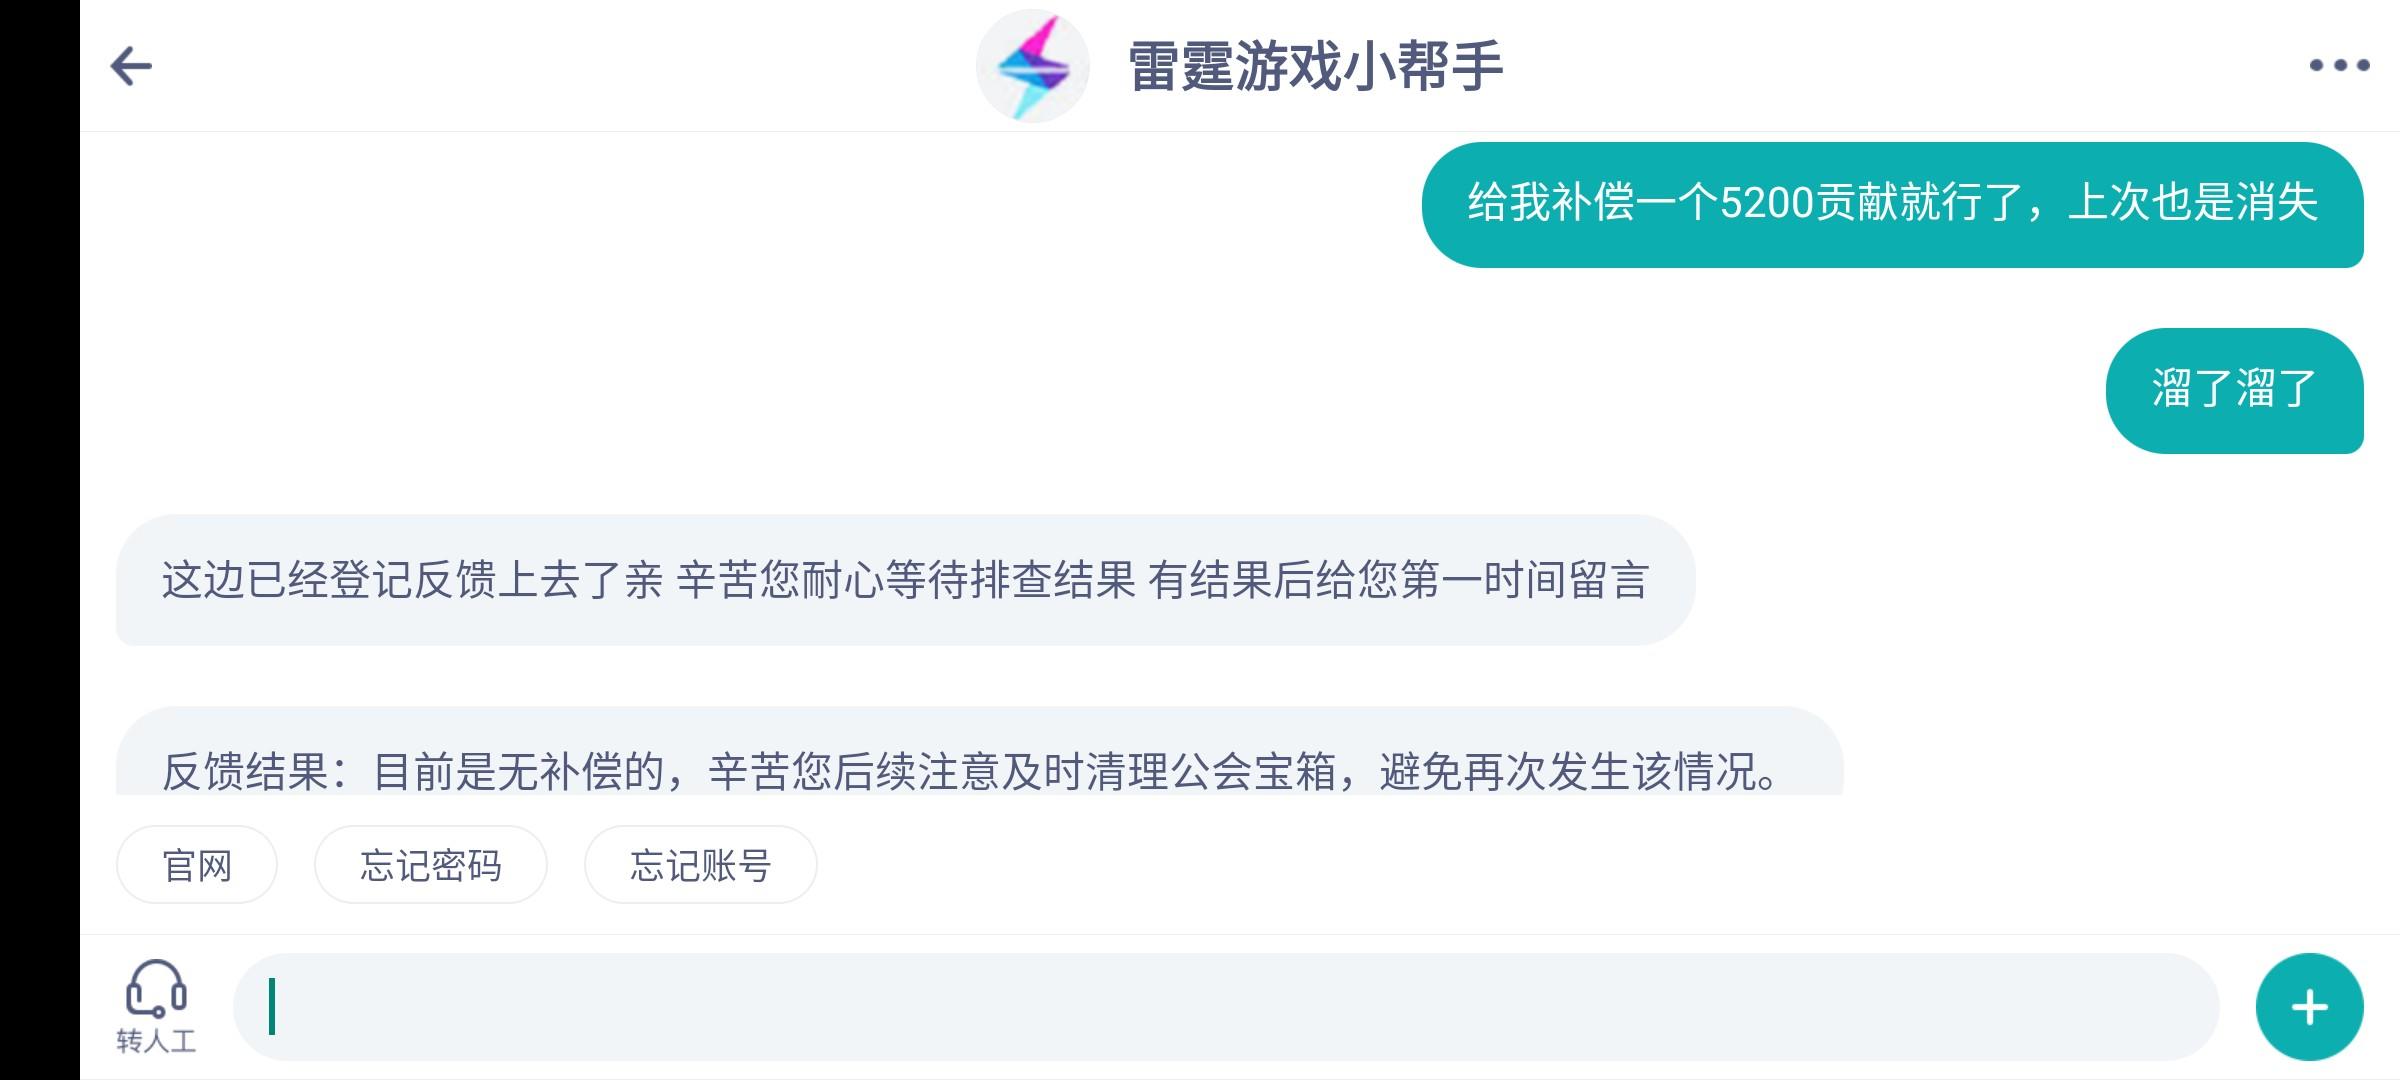Viewport: 2400px width, 1080px height.
Task: Tap the 5200贡献 compensation message bubble
Action: point(1892,204)
